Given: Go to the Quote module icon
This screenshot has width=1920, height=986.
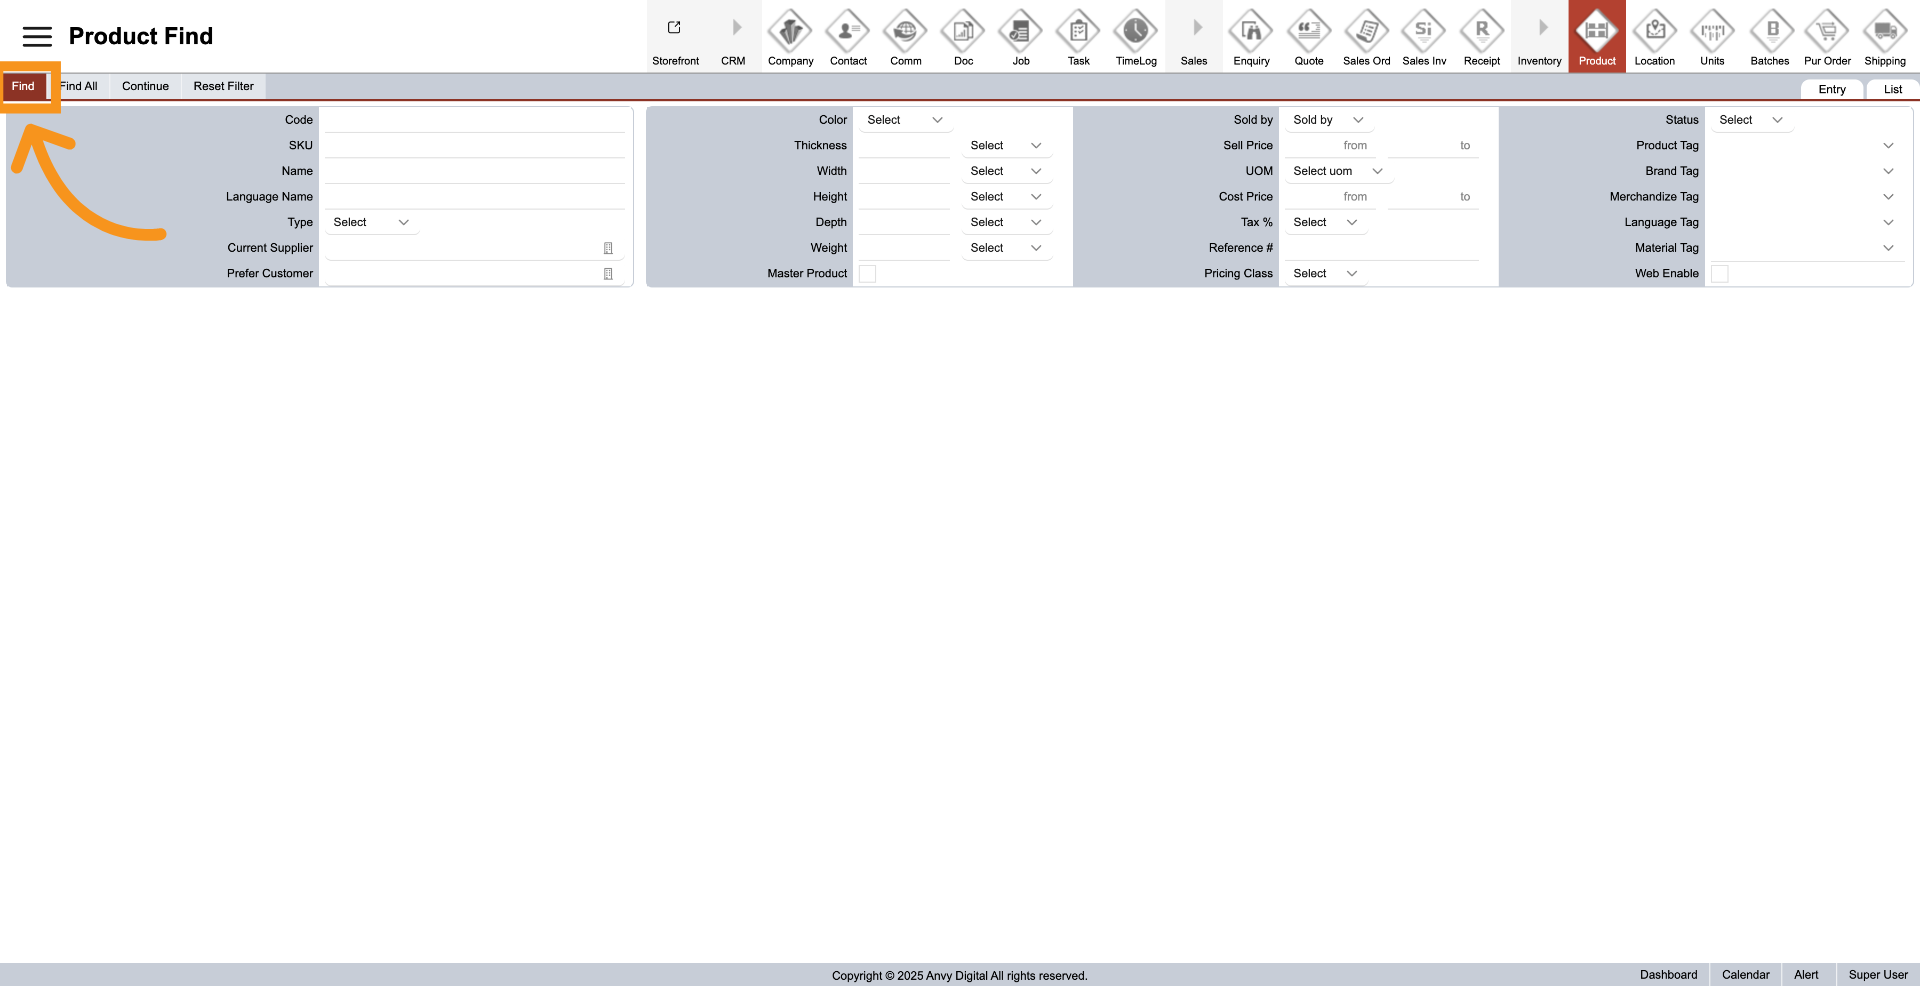Looking at the screenshot, I should coord(1309,32).
